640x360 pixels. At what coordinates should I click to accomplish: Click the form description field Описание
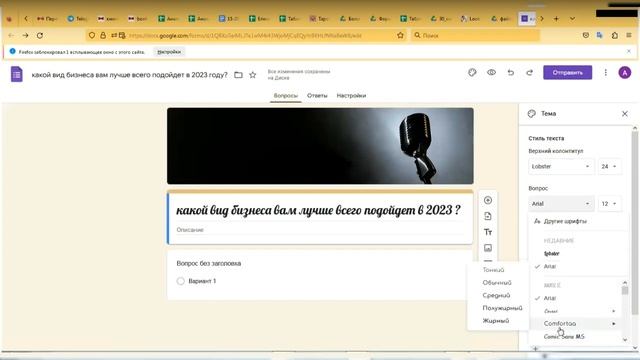tap(320, 230)
